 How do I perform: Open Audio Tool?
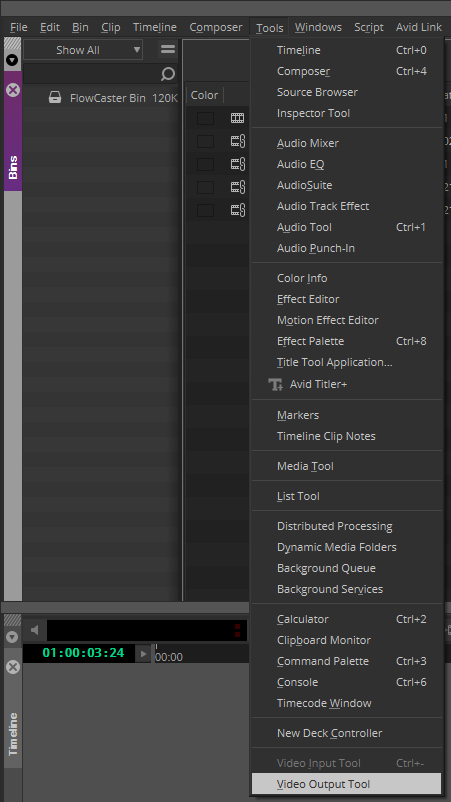click(x=347, y=227)
